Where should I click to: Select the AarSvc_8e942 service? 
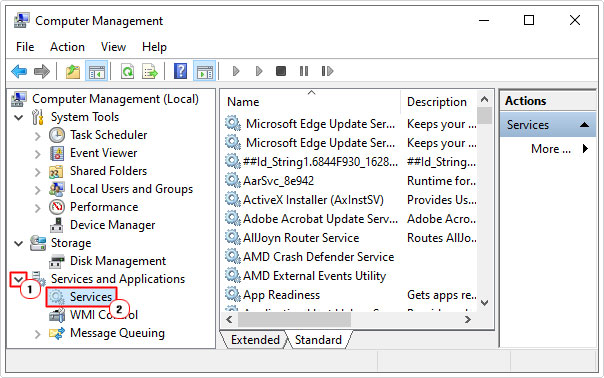279,181
